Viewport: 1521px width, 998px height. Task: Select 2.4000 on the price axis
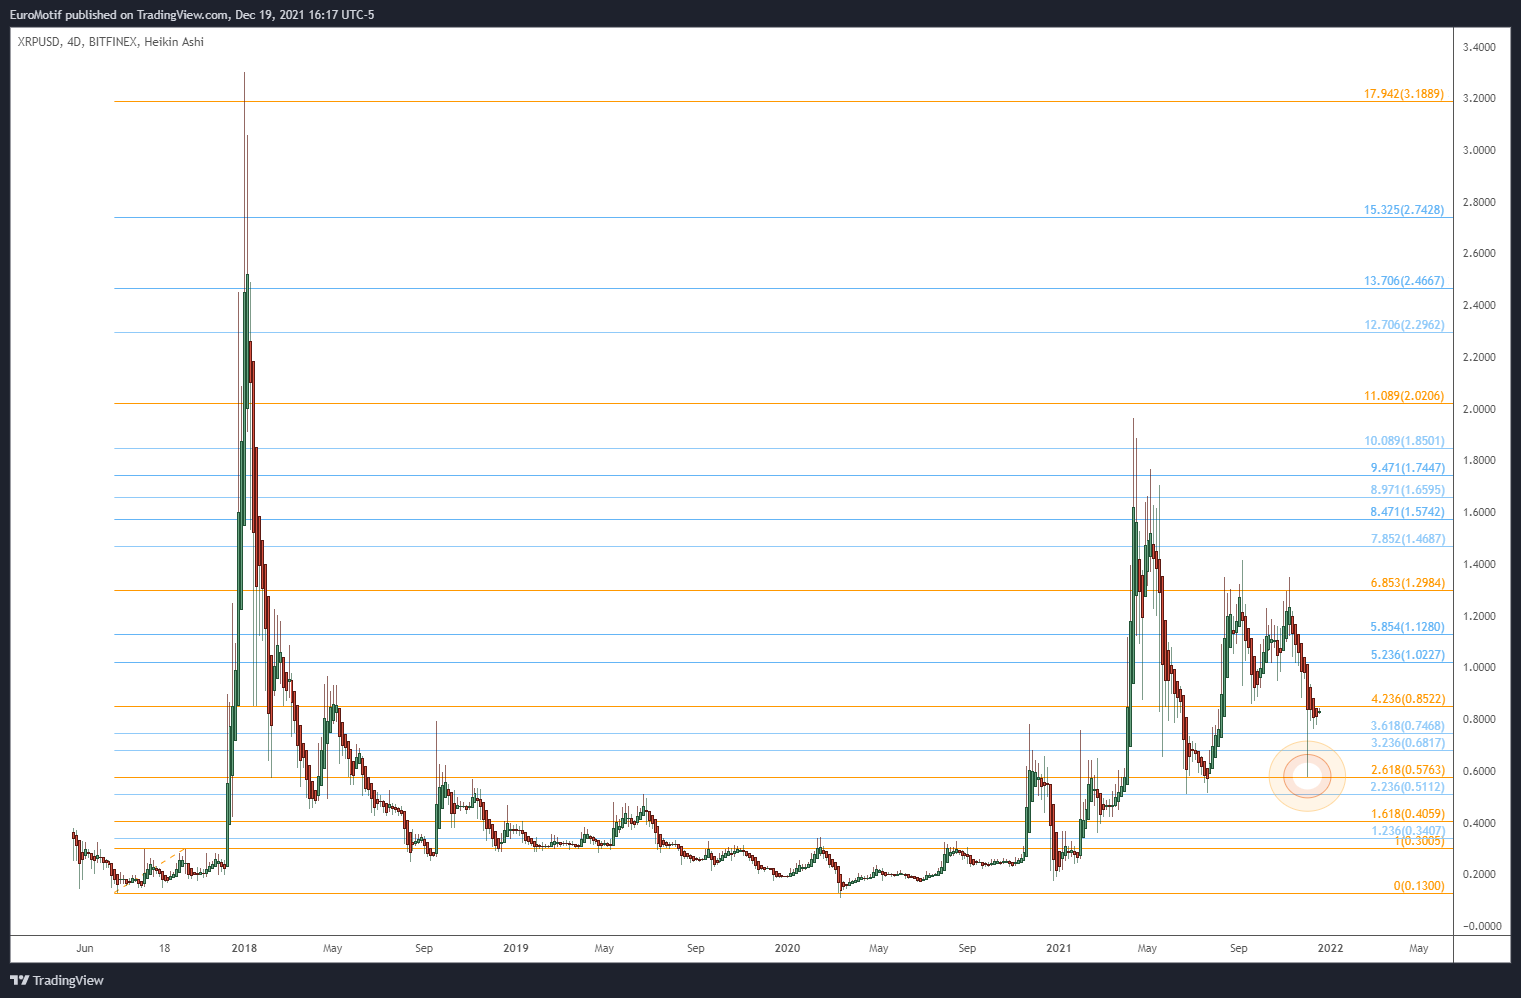click(x=1479, y=305)
